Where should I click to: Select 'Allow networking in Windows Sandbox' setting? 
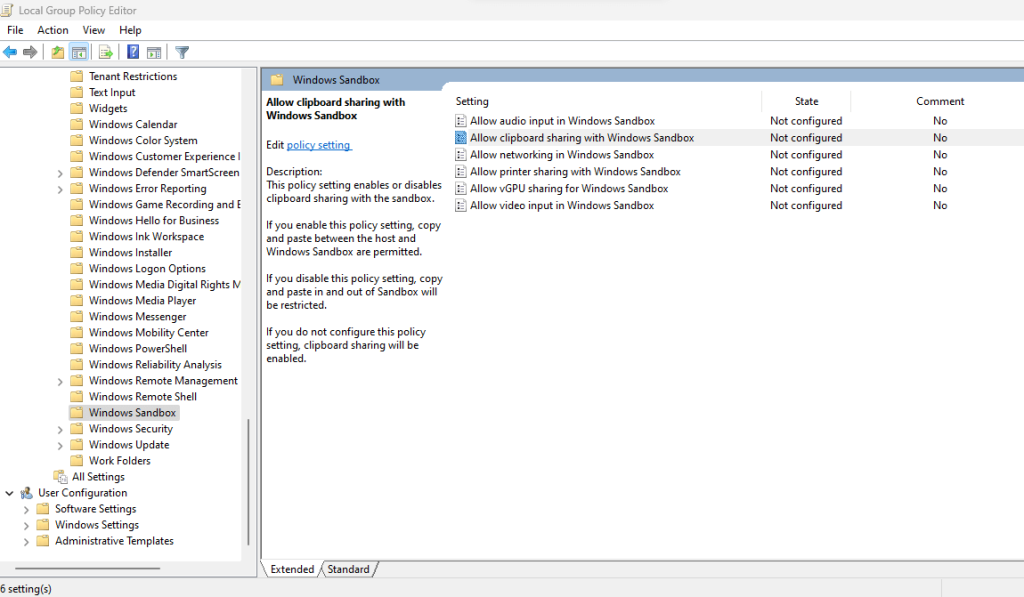562,155
